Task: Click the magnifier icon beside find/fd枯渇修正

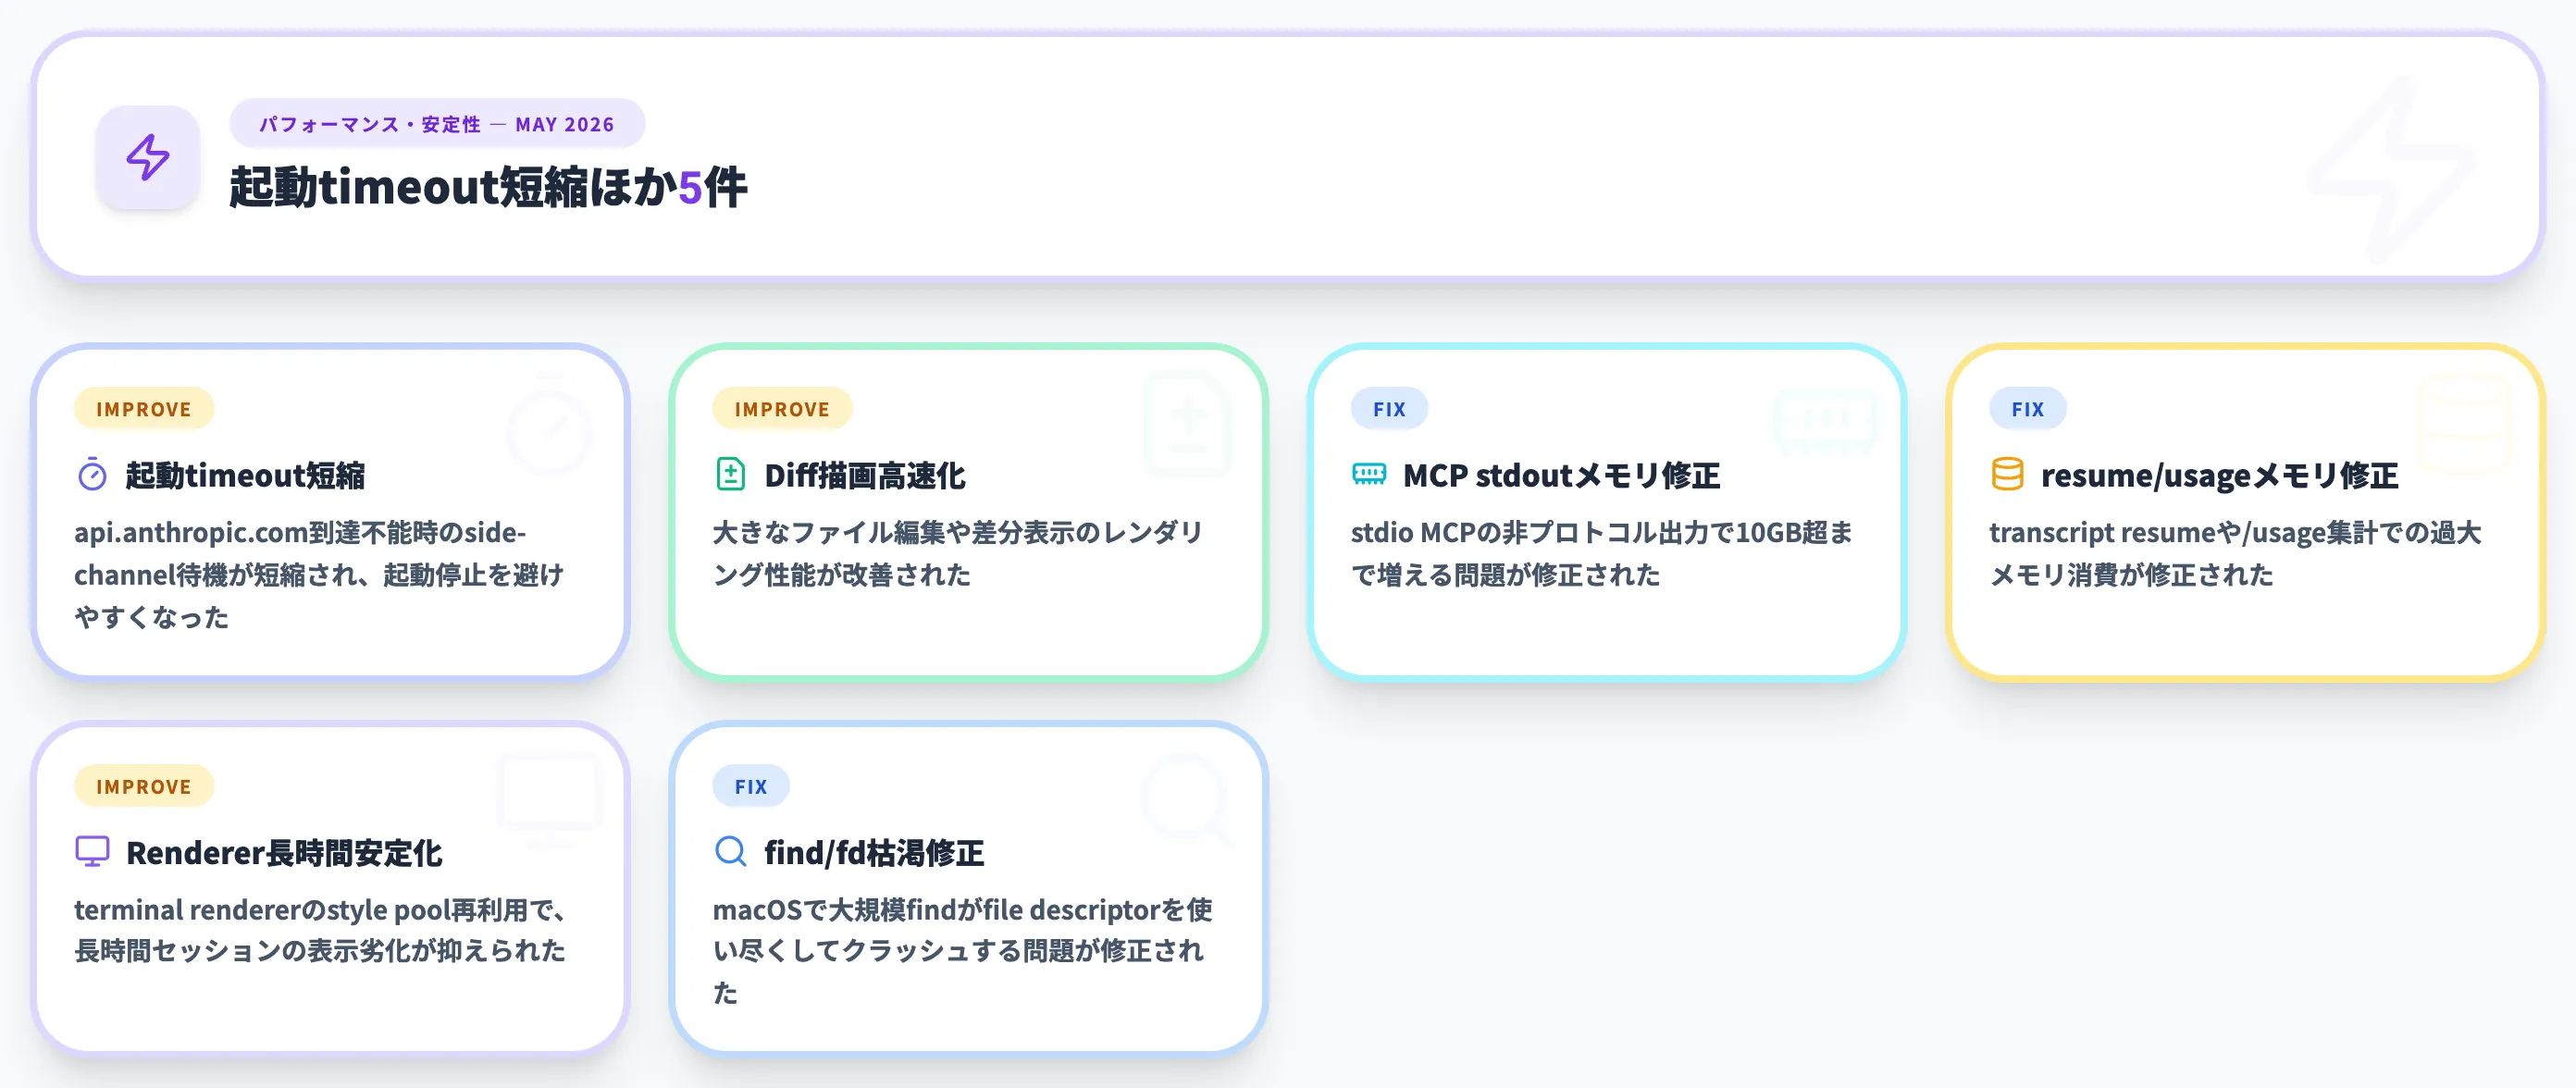Action: (731, 852)
